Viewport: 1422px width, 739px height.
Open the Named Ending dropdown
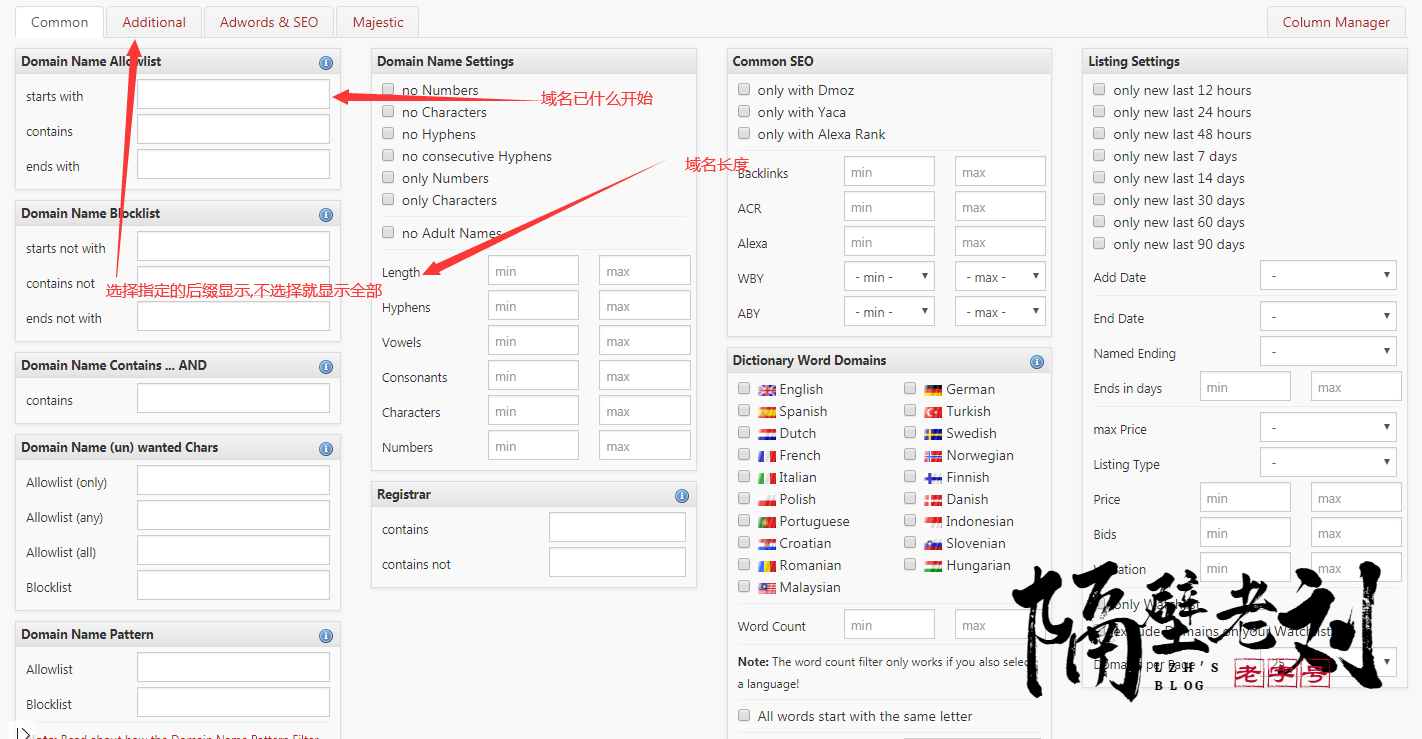[1328, 352]
